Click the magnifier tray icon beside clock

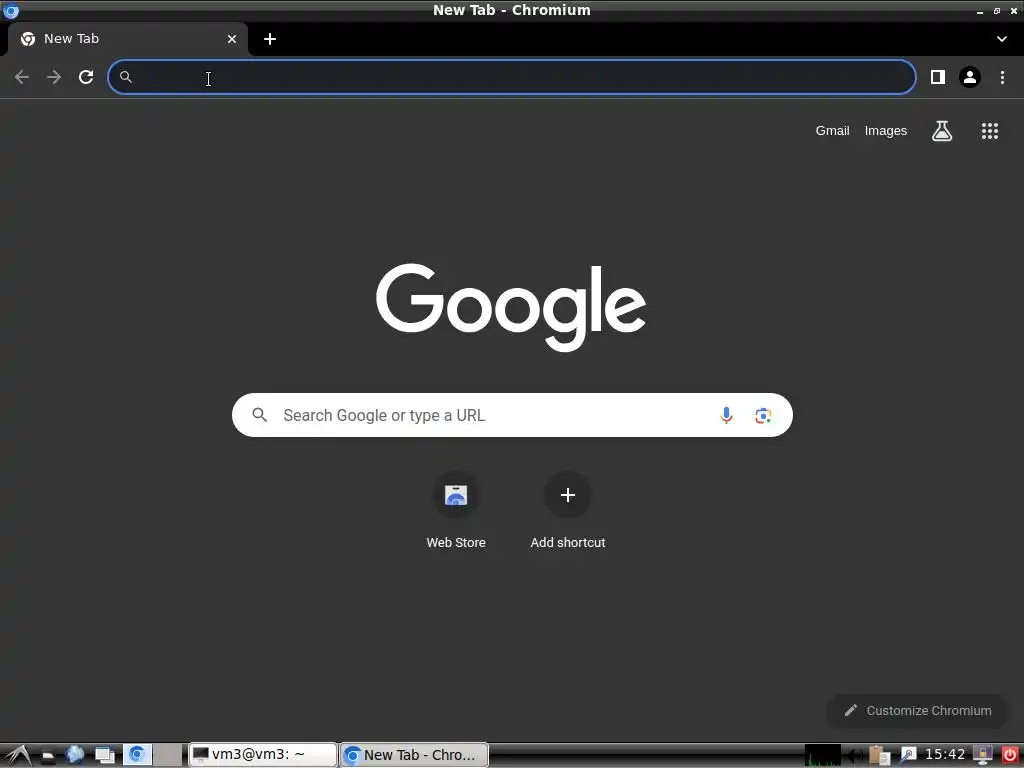(x=908, y=755)
